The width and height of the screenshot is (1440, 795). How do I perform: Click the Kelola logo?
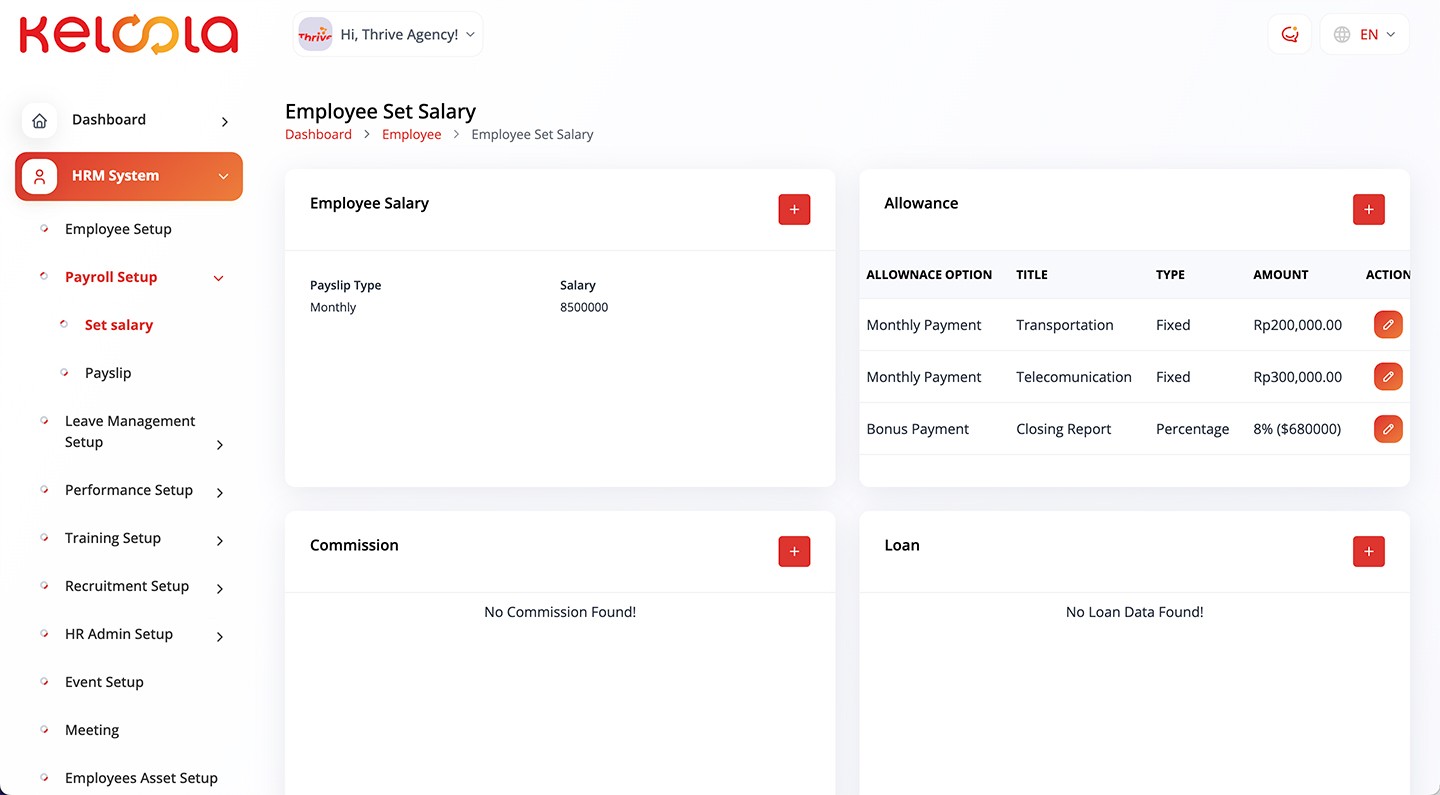click(129, 35)
